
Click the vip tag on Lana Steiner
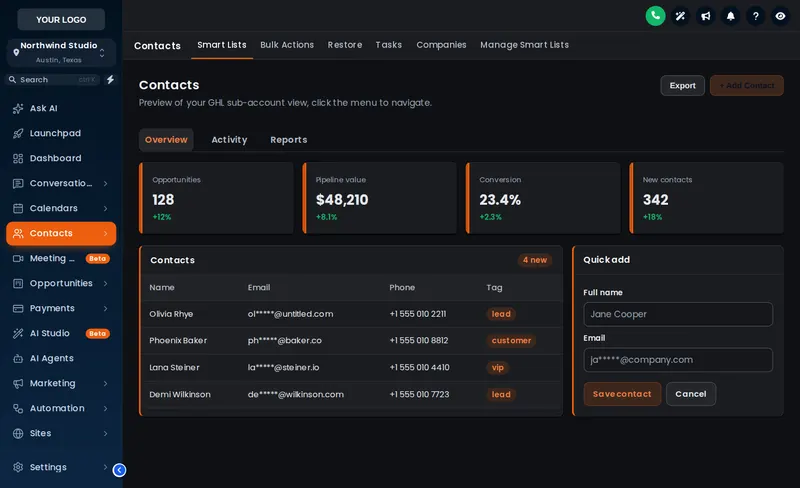[497, 368]
